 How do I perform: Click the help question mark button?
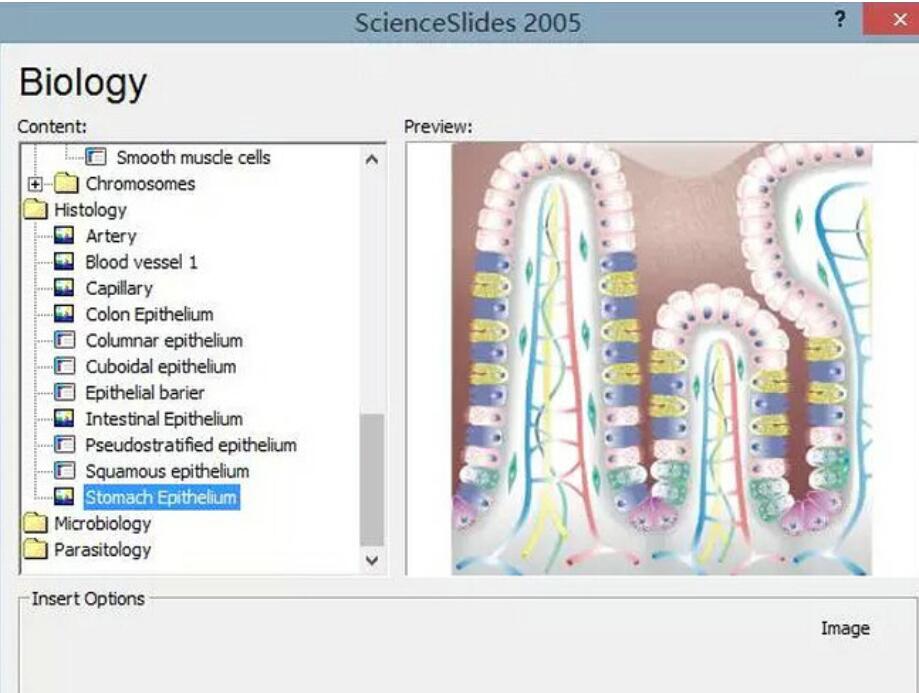coord(839,20)
